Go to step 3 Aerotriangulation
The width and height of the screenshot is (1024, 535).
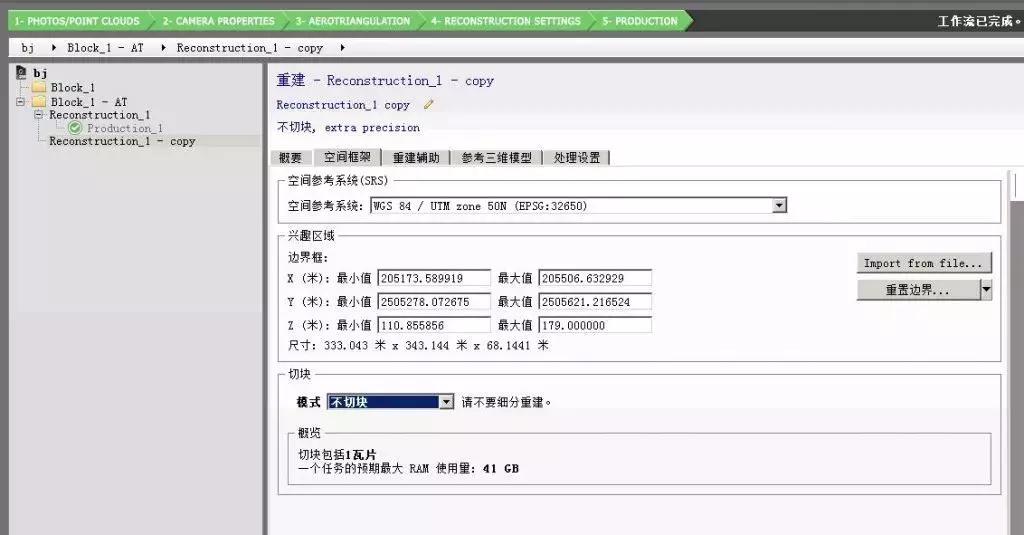click(x=353, y=21)
